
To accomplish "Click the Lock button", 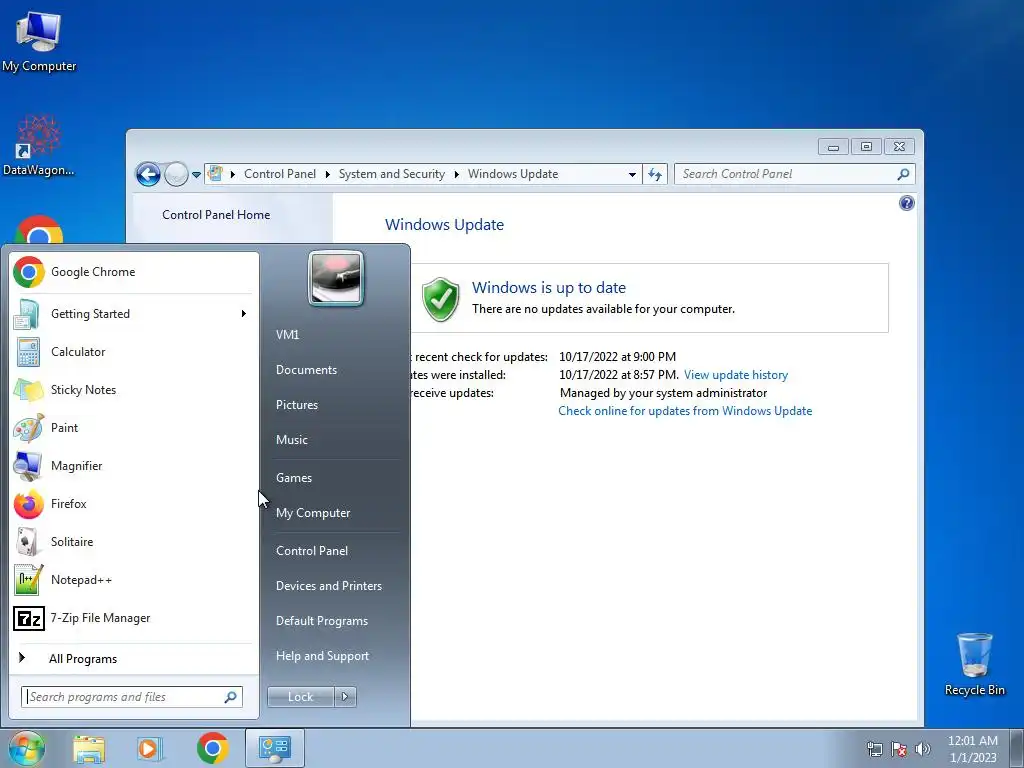I will coord(300,697).
